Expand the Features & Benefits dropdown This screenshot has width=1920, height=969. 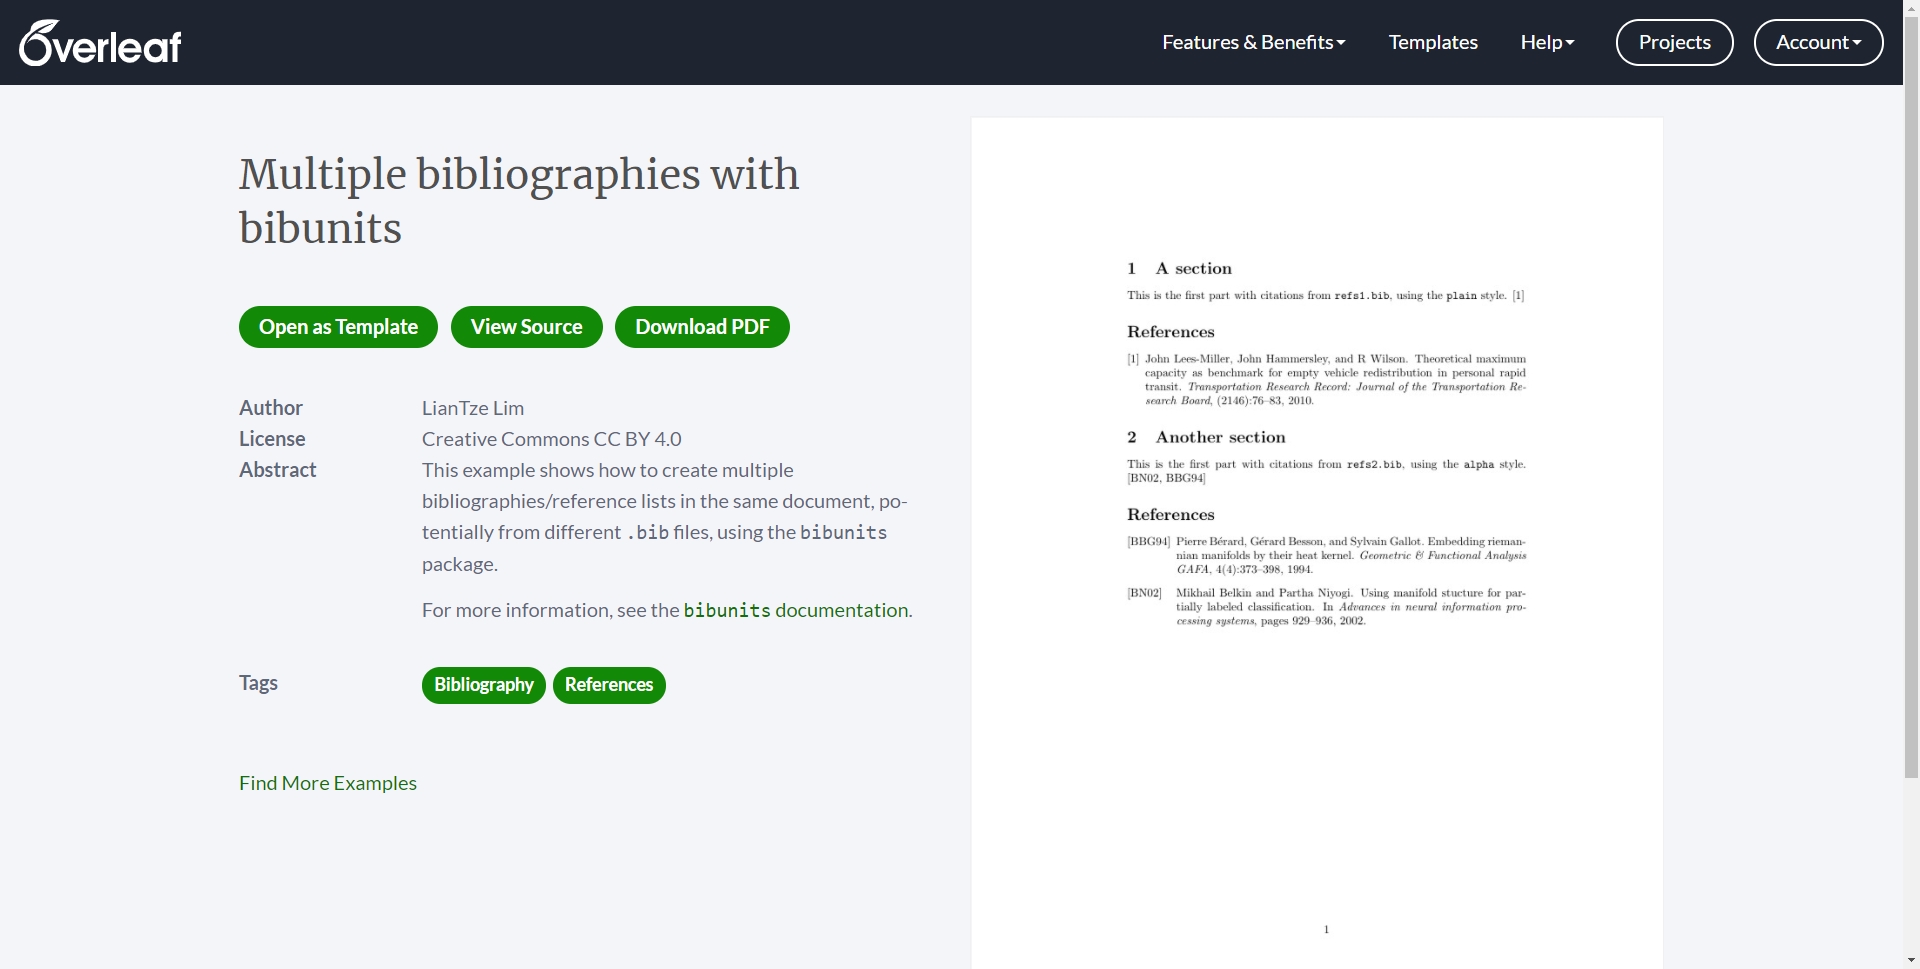[1253, 42]
